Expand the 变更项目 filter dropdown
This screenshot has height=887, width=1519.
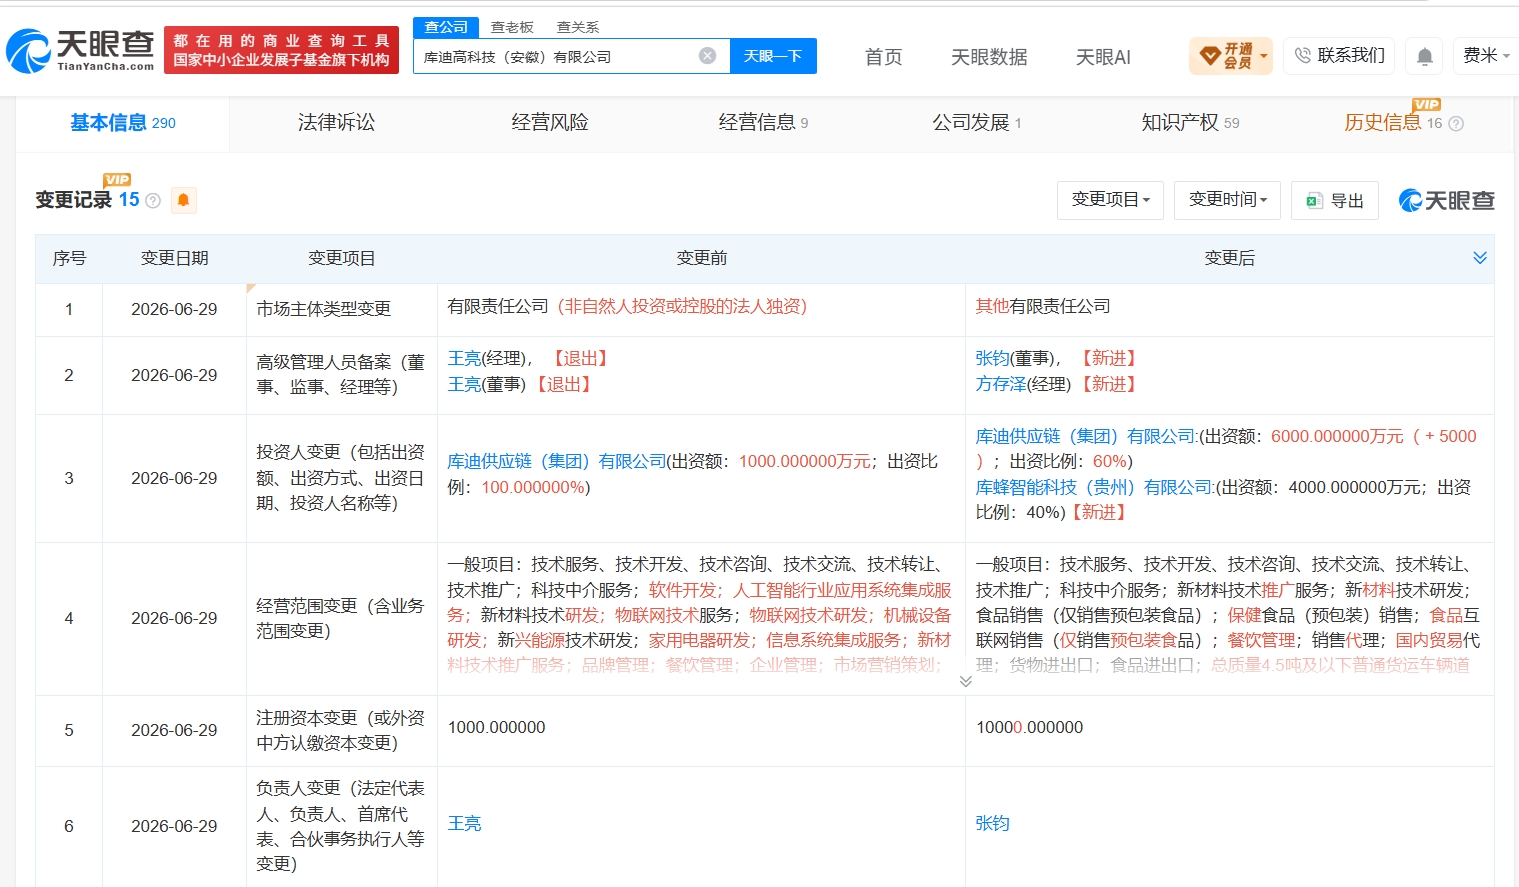(x=1110, y=200)
